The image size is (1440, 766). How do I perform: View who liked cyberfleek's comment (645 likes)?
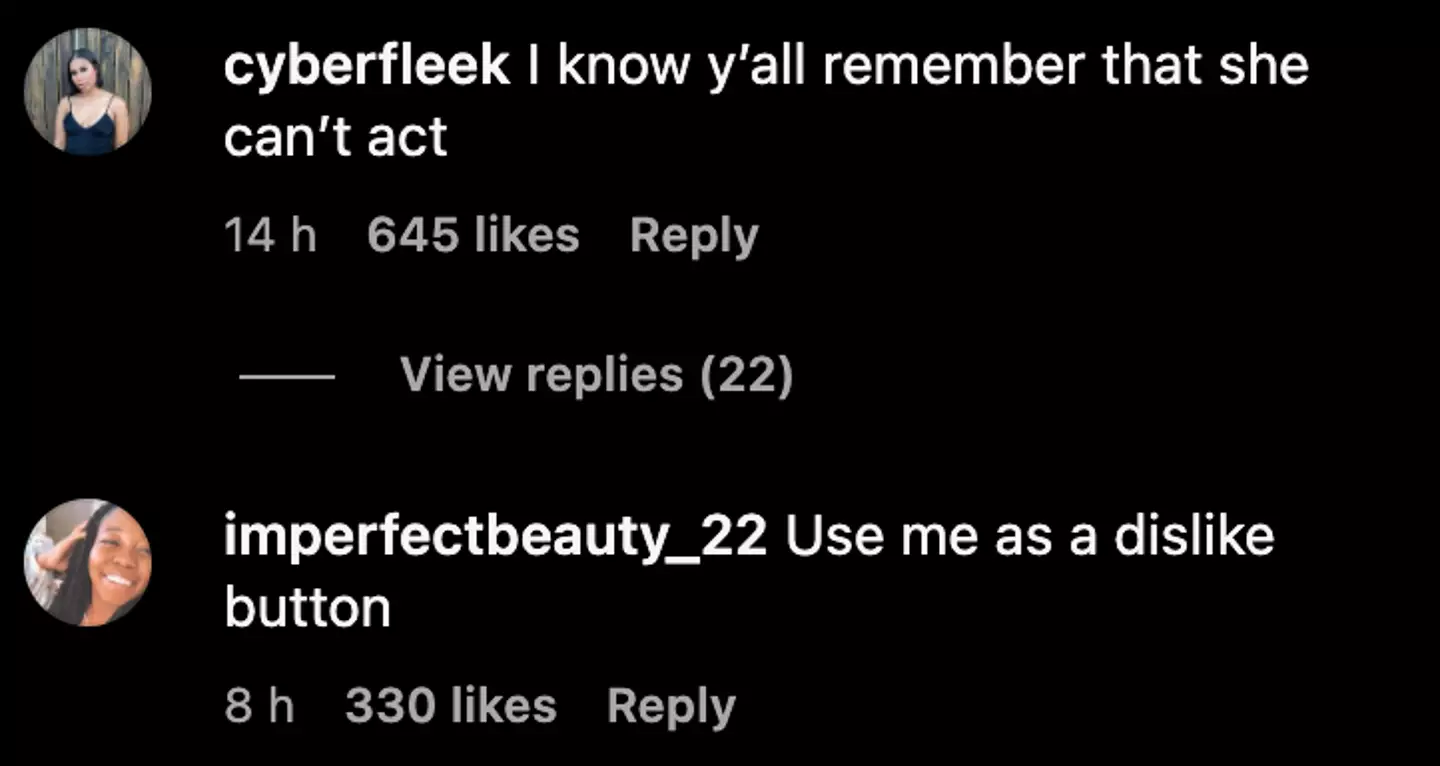(473, 235)
